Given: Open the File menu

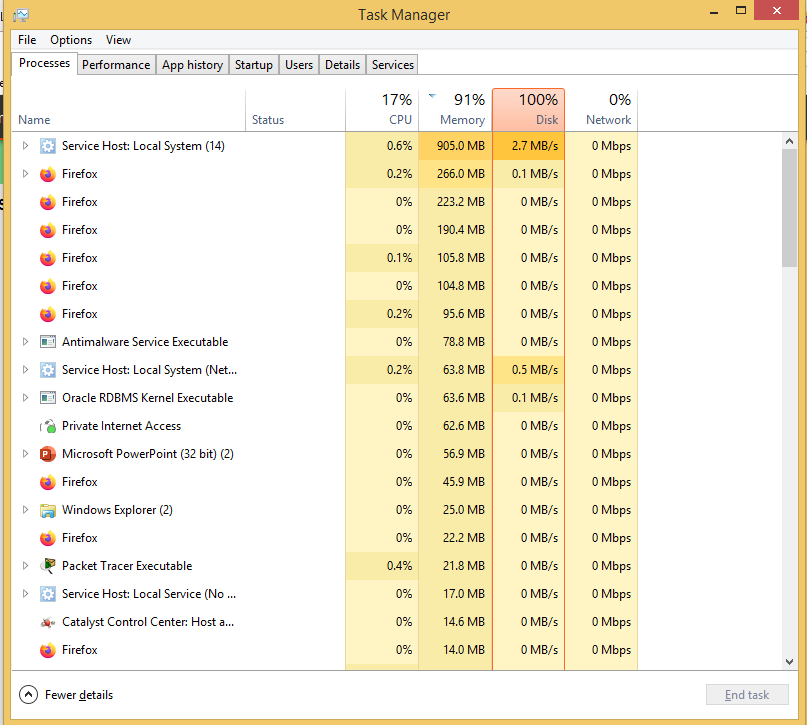Looking at the screenshot, I should 27,40.
